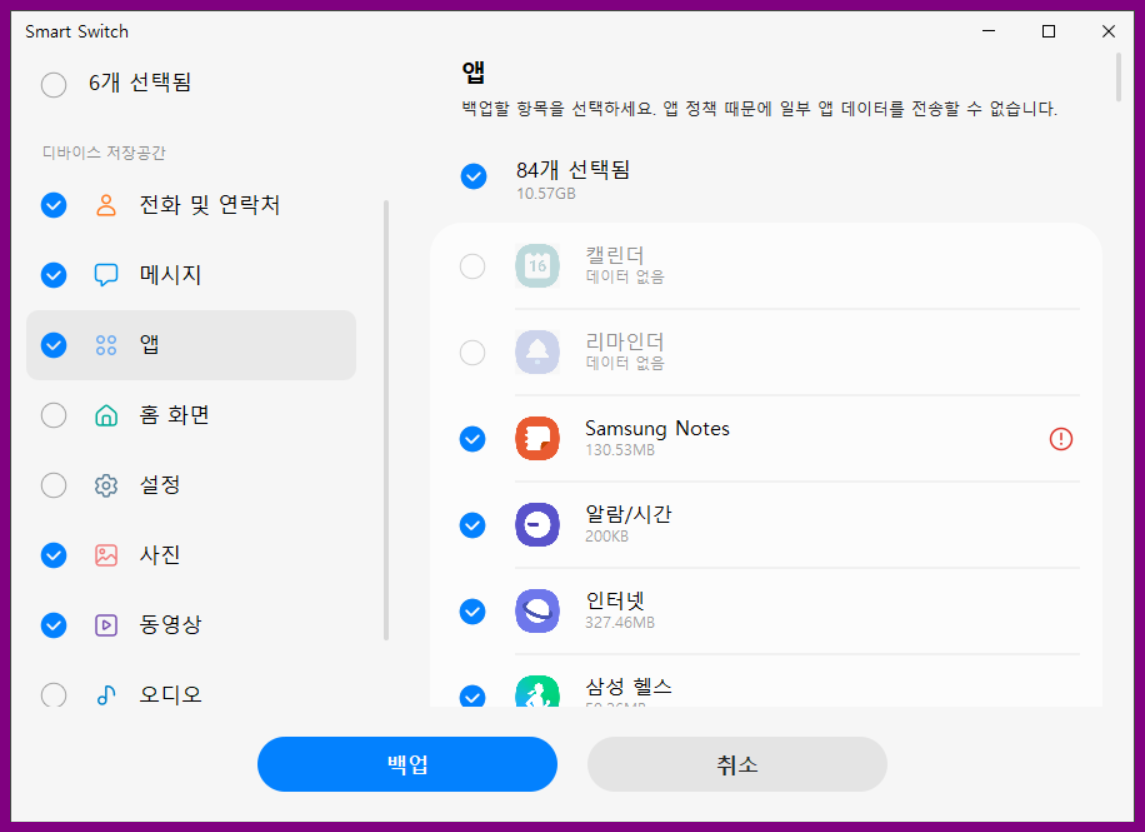Open the 전화 및 연락처 category

[191, 205]
